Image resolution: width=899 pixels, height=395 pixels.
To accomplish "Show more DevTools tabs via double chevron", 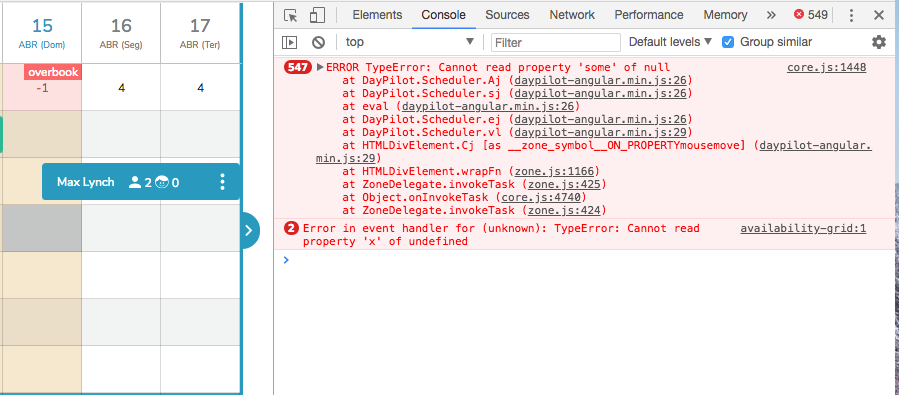I will tap(771, 15).
